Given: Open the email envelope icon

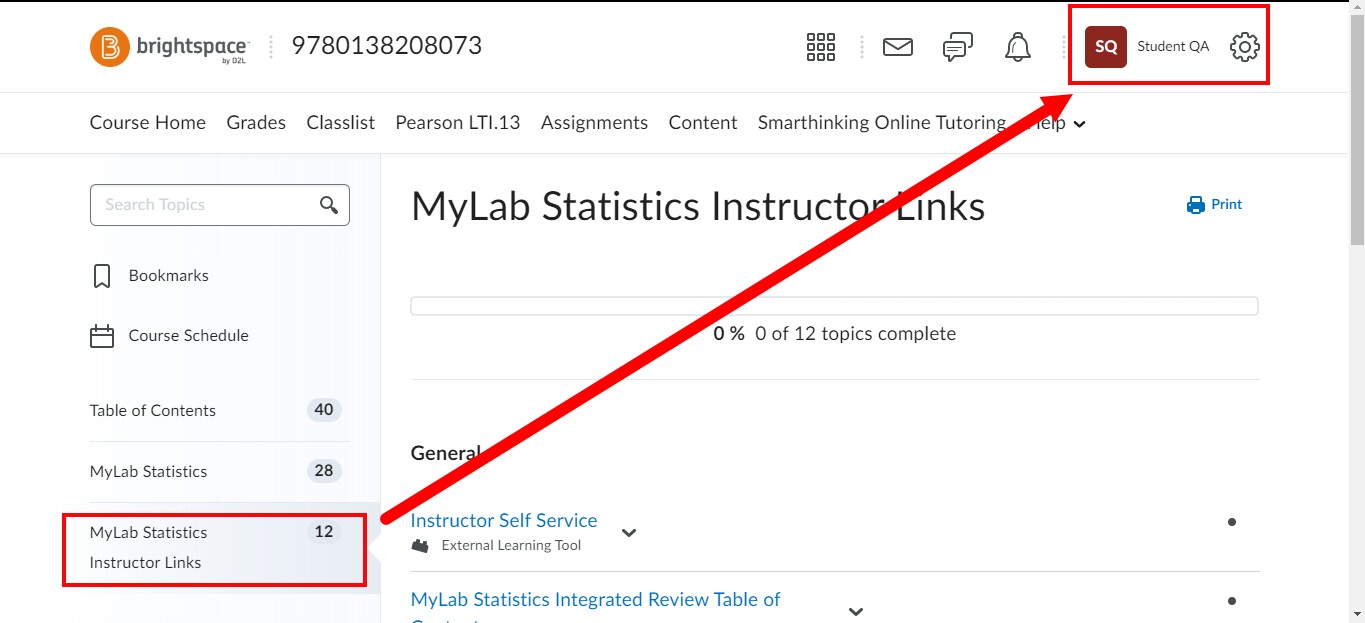Looking at the screenshot, I should [x=897, y=46].
